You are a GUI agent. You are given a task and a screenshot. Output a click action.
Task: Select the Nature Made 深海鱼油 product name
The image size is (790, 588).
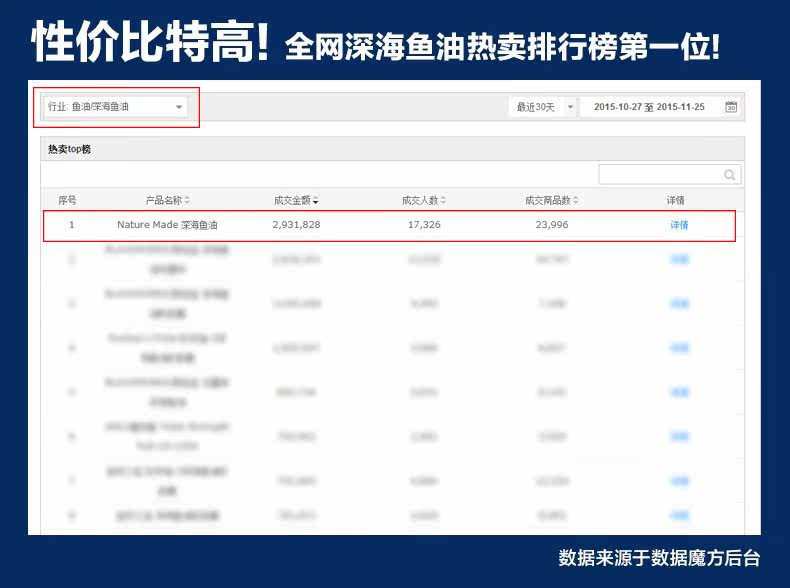point(167,225)
